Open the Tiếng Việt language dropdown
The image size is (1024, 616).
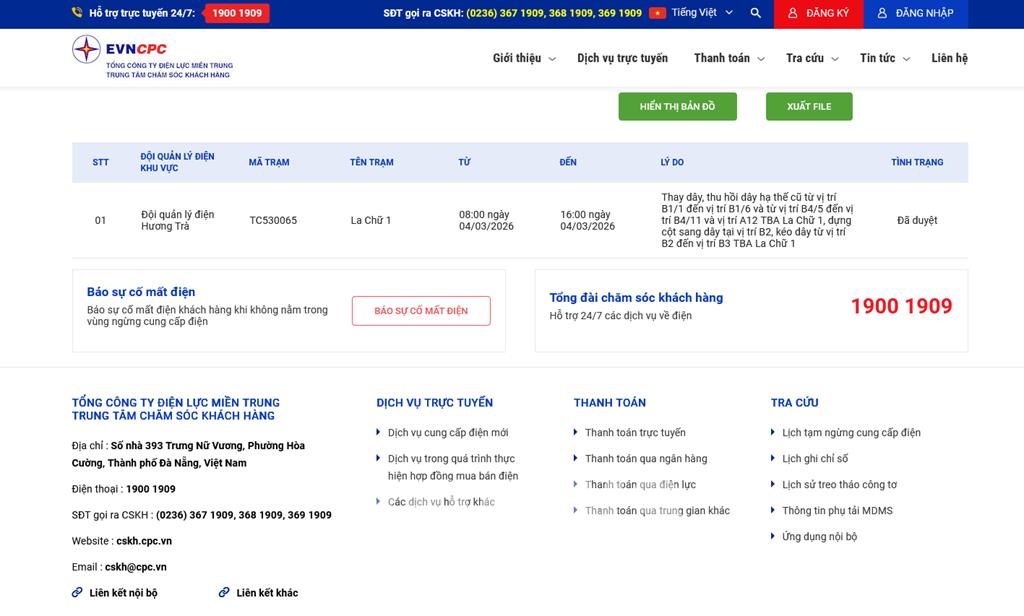click(702, 13)
